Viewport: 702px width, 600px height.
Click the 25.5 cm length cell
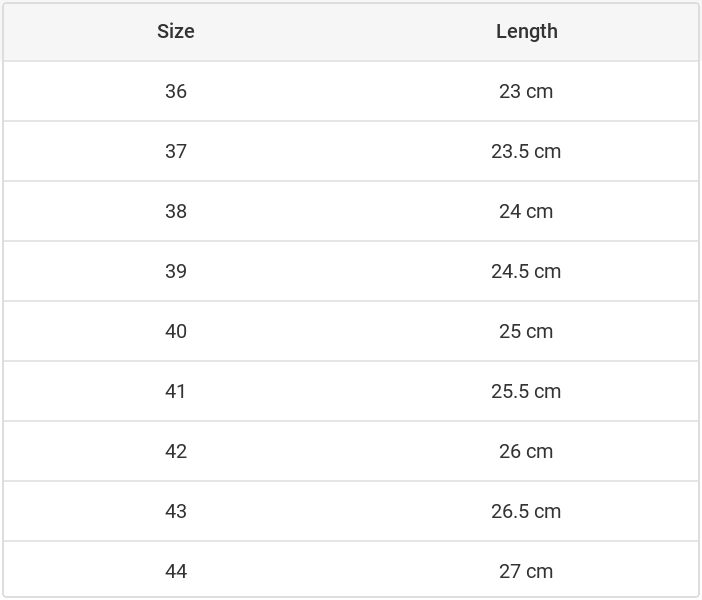click(526, 391)
